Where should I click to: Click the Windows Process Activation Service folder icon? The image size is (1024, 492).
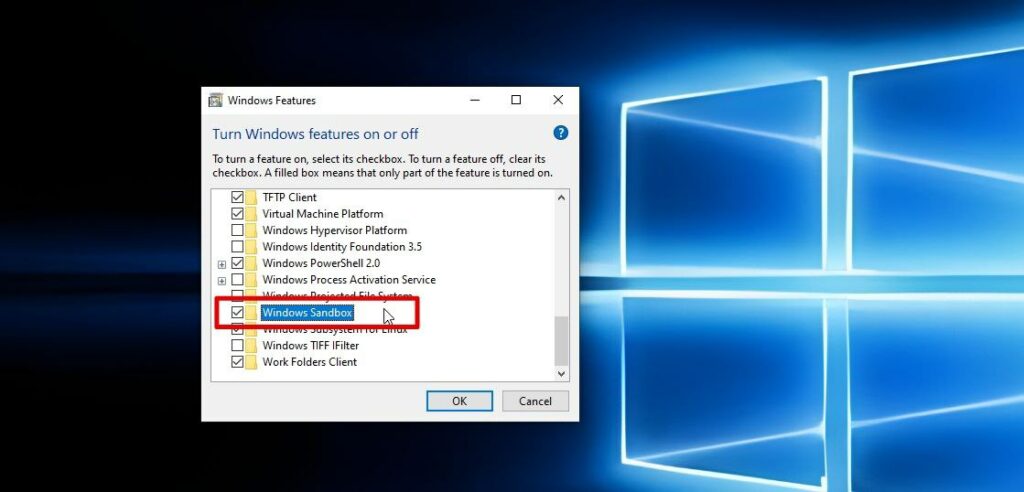[x=251, y=280]
